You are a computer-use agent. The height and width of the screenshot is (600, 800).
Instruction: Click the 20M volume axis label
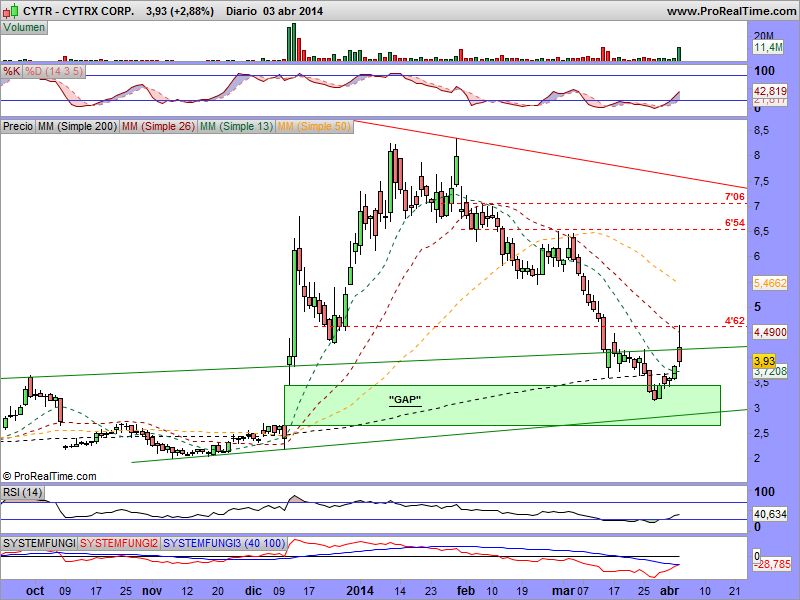763,36
